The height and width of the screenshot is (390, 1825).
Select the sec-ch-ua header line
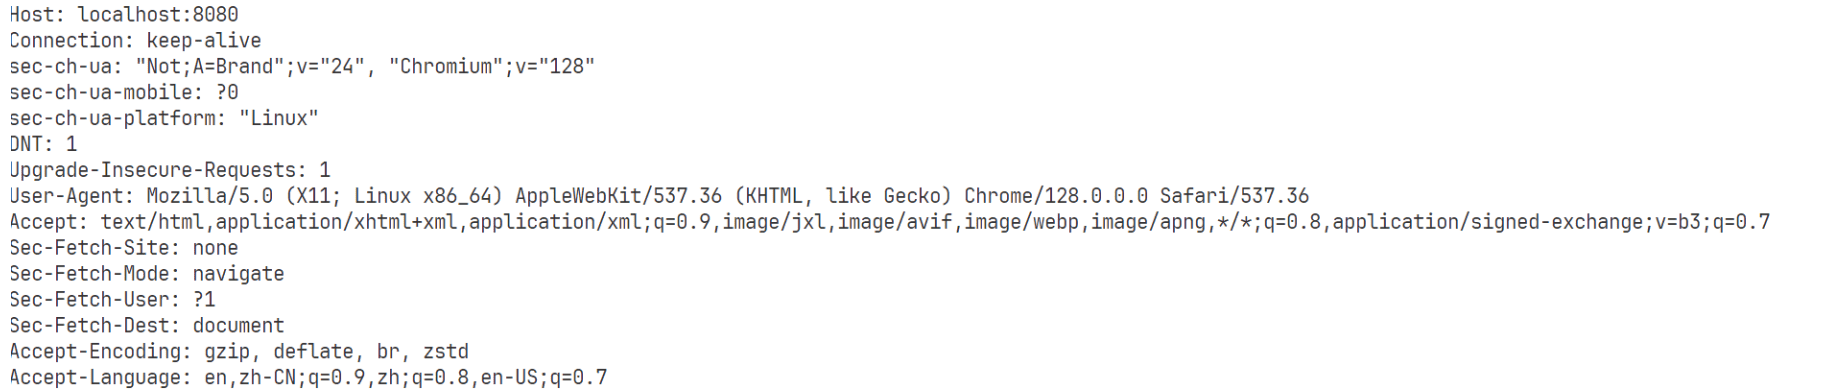(x=302, y=67)
